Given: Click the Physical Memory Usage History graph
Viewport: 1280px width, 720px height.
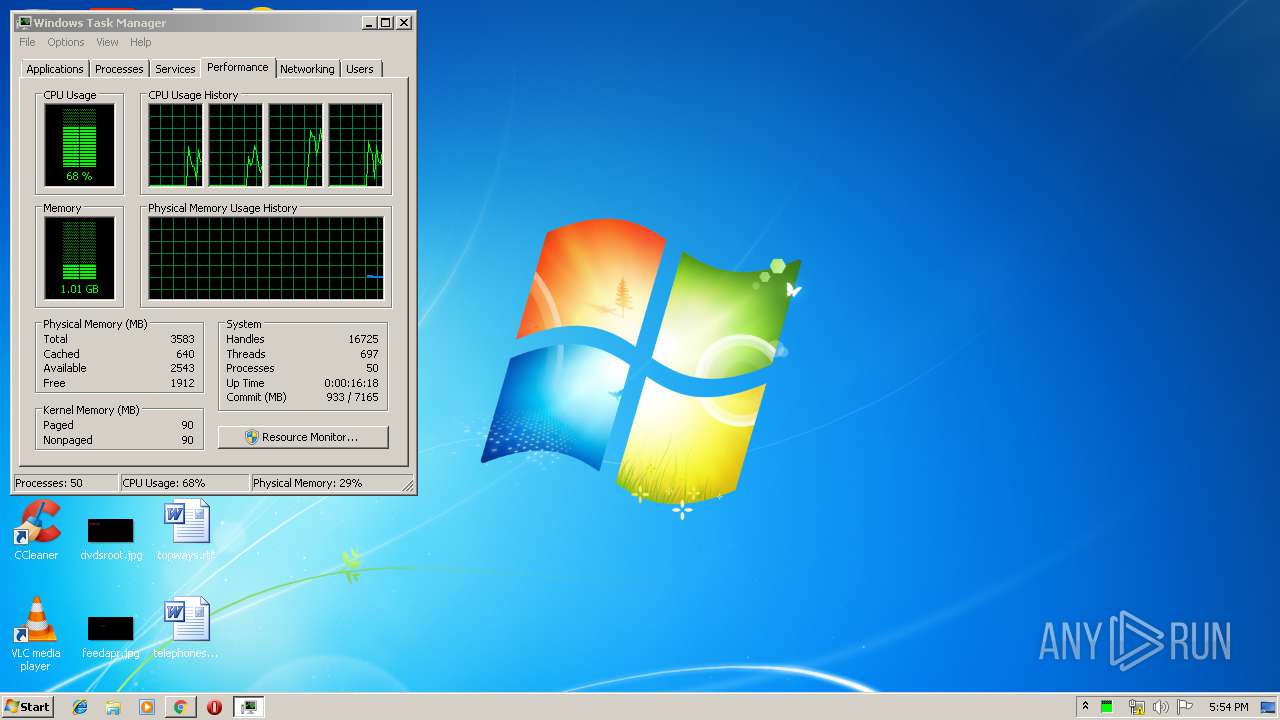Looking at the screenshot, I should 266,258.
